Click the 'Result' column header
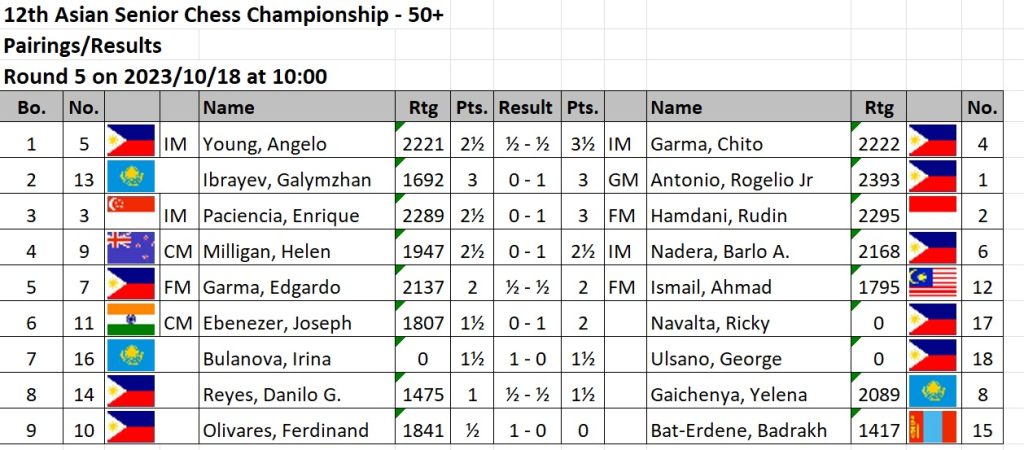1024x450 pixels. pos(525,107)
